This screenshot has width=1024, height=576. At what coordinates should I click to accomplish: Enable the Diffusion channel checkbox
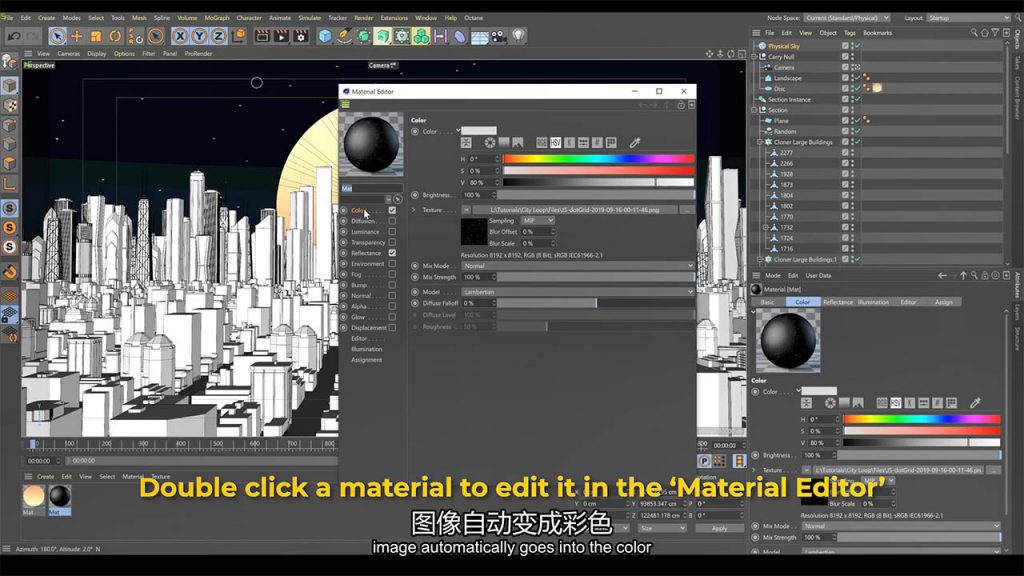coord(392,221)
